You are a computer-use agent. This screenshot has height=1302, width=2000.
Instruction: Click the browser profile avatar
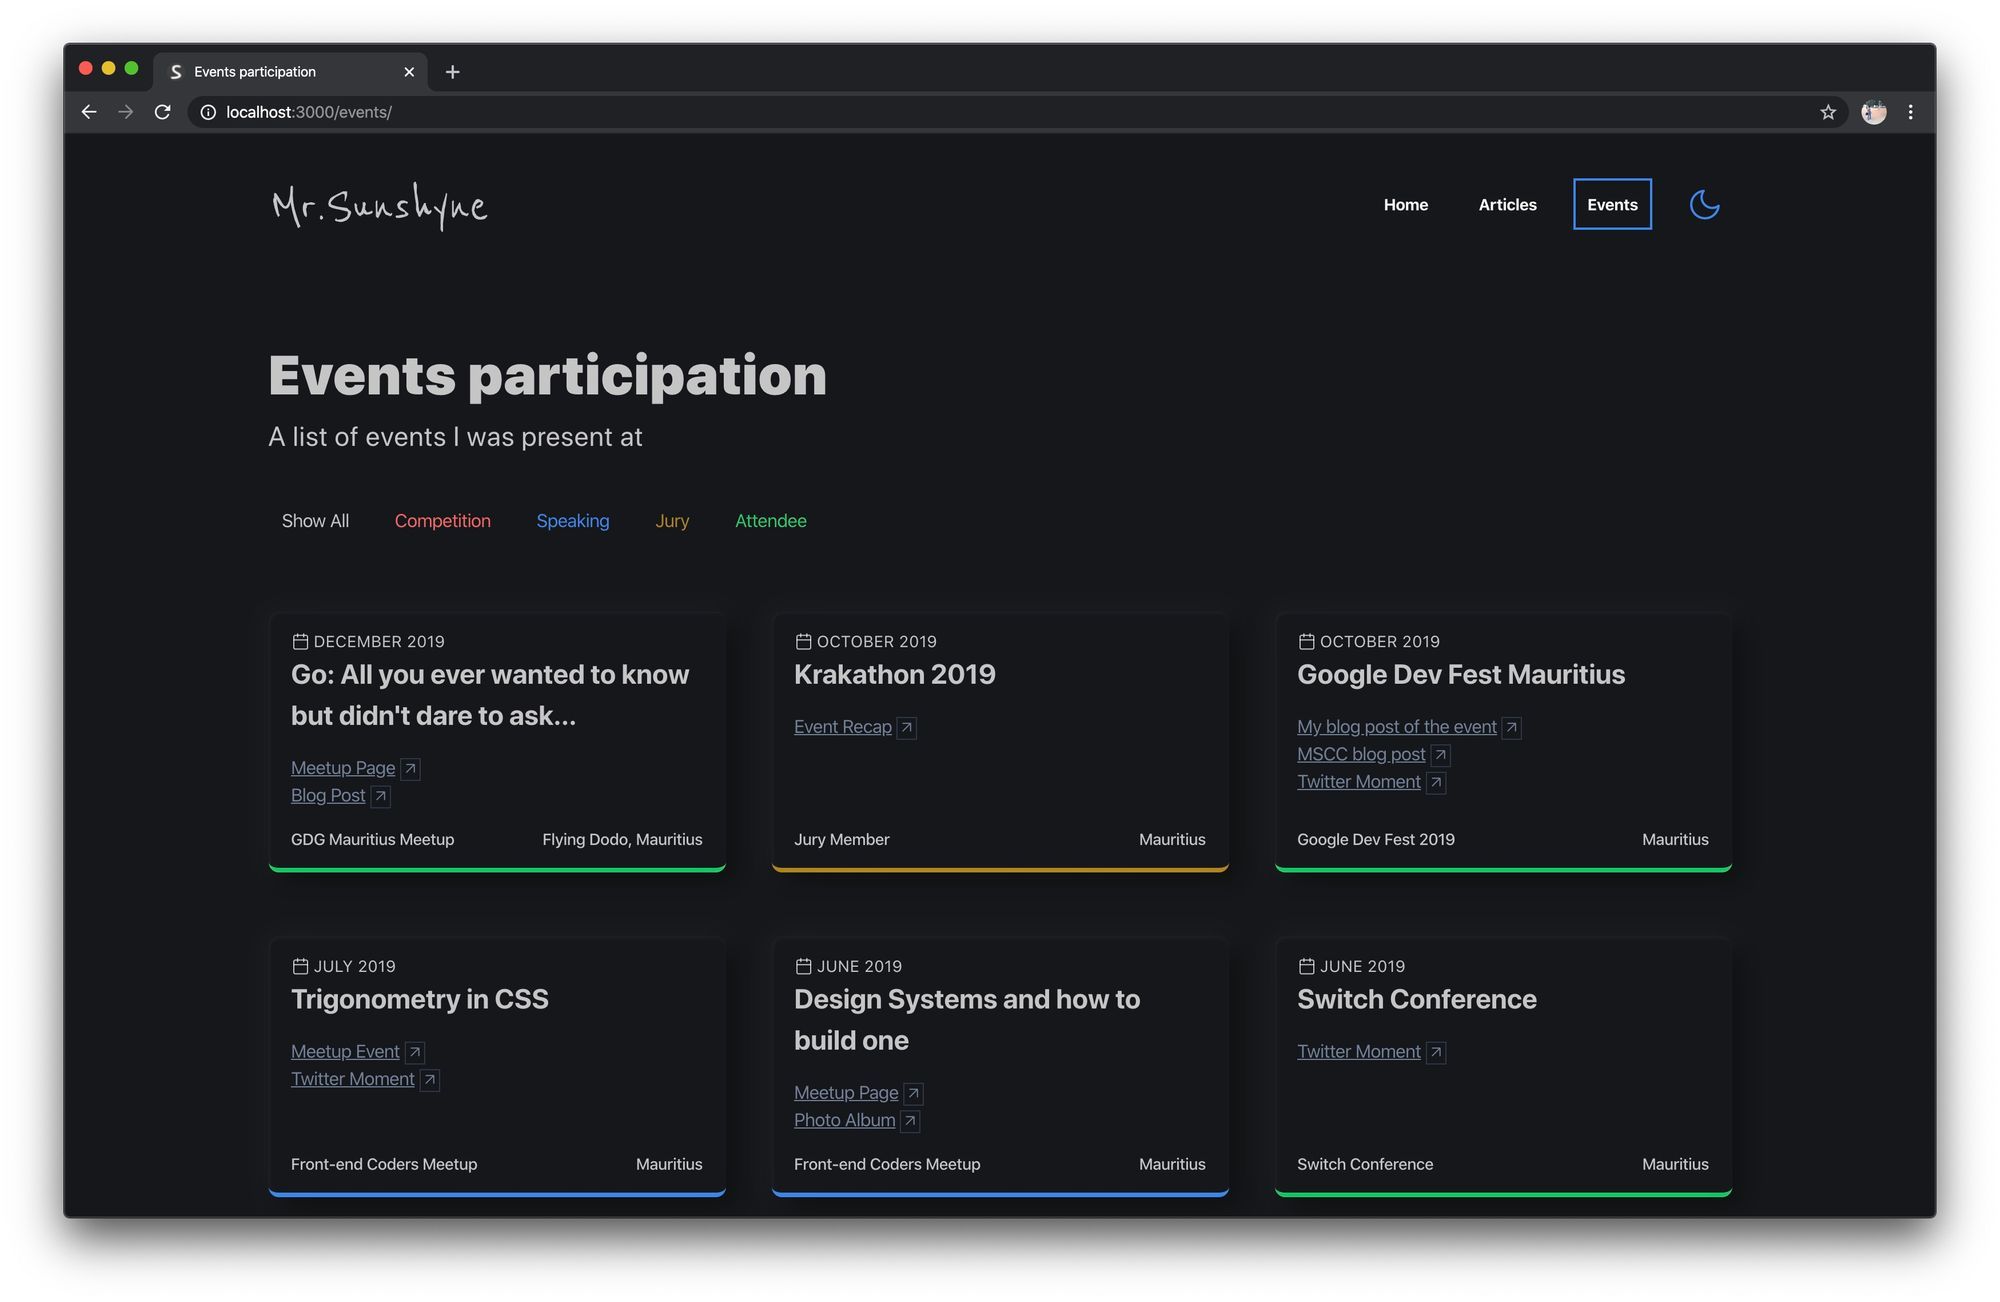click(x=1873, y=112)
